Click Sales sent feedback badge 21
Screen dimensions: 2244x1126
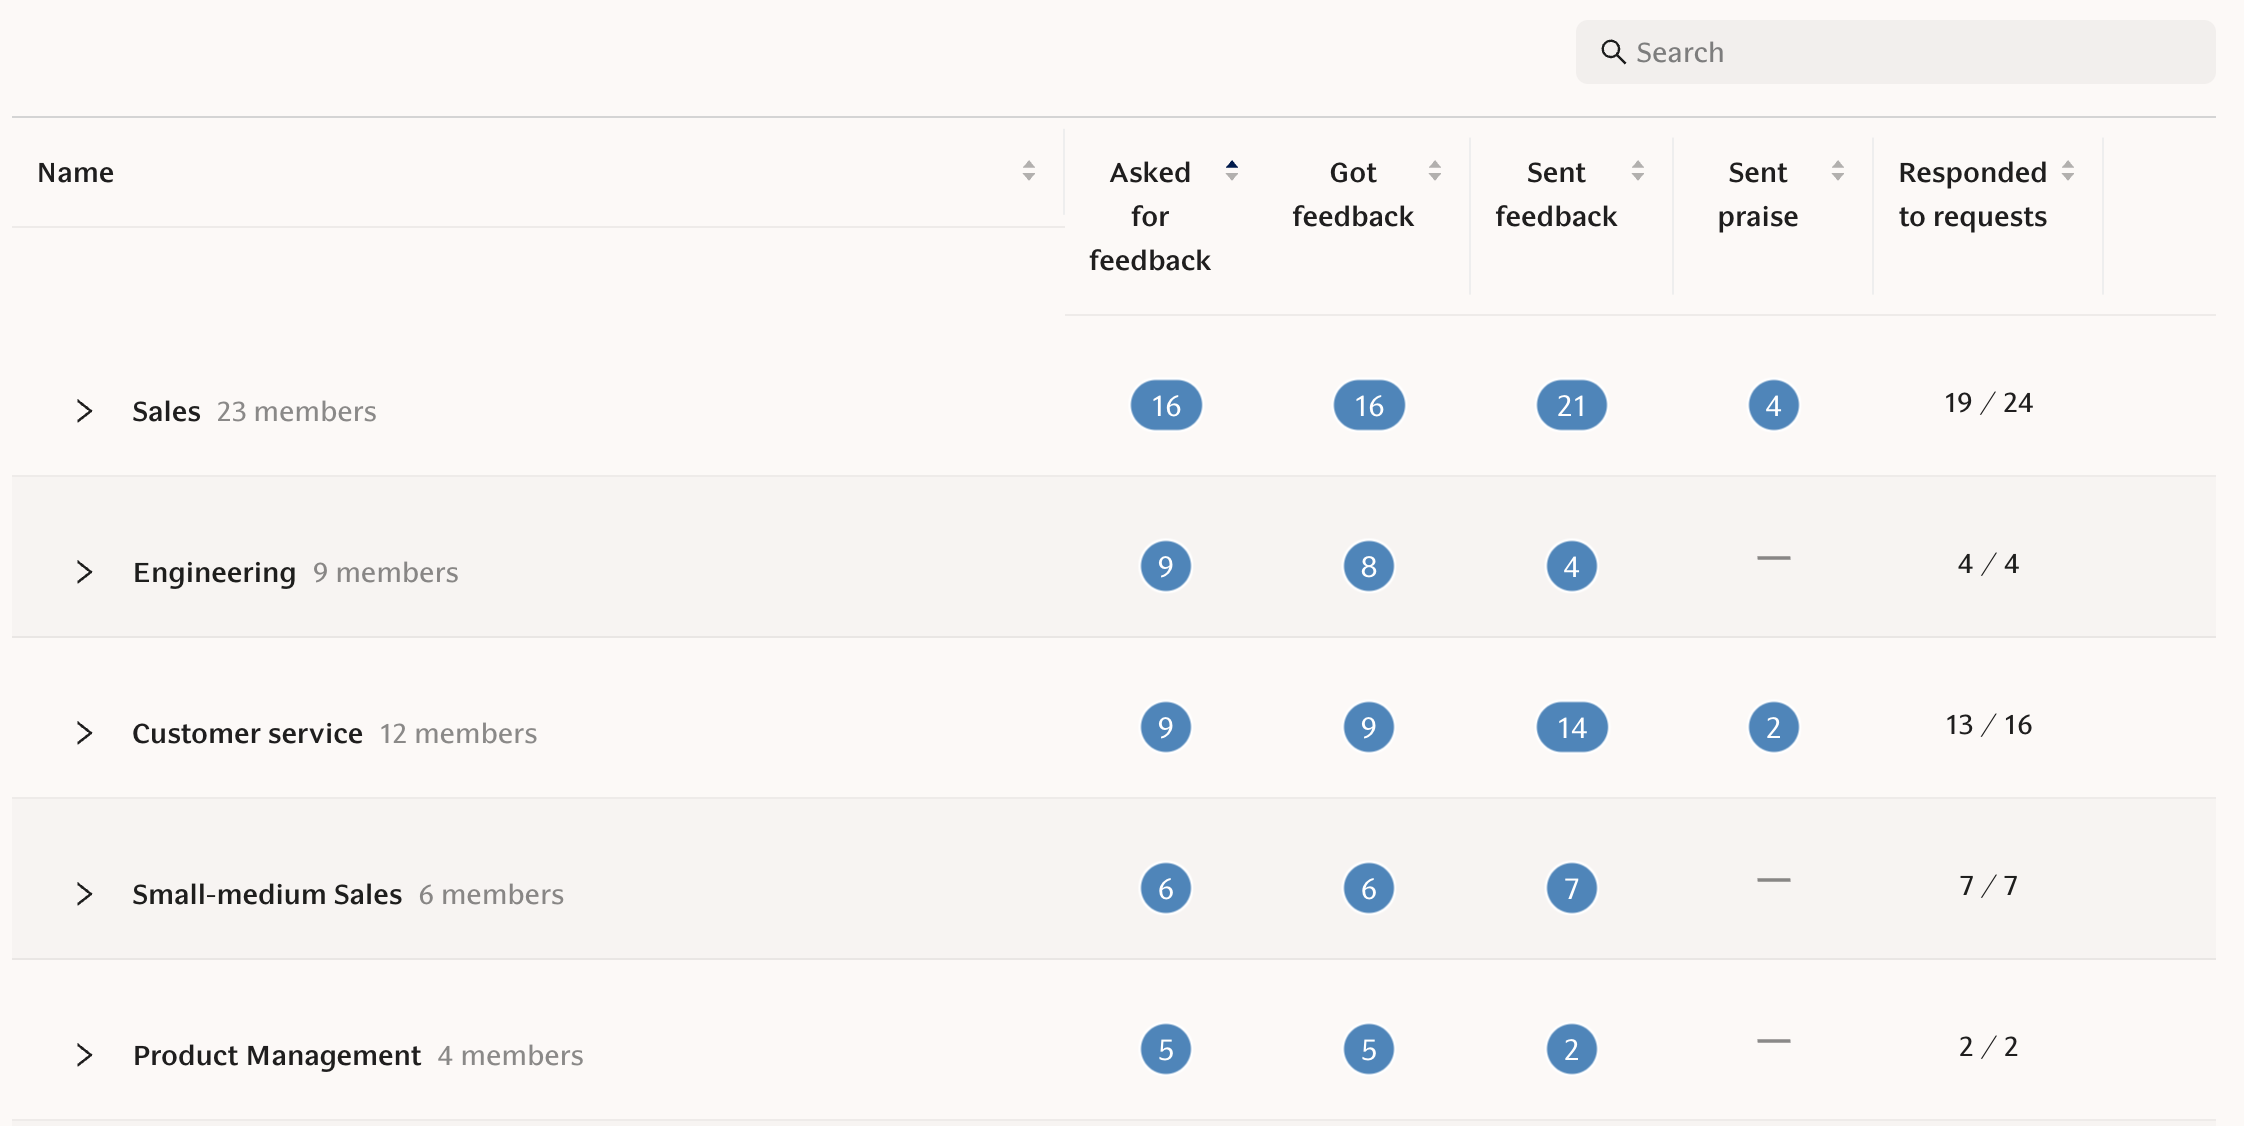coord(1571,405)
